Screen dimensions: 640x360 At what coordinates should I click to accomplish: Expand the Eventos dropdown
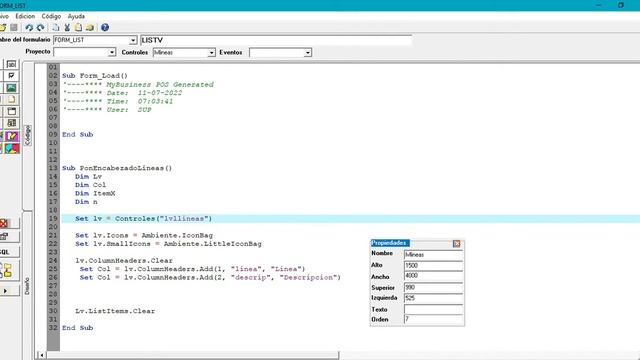click(308, 53)
